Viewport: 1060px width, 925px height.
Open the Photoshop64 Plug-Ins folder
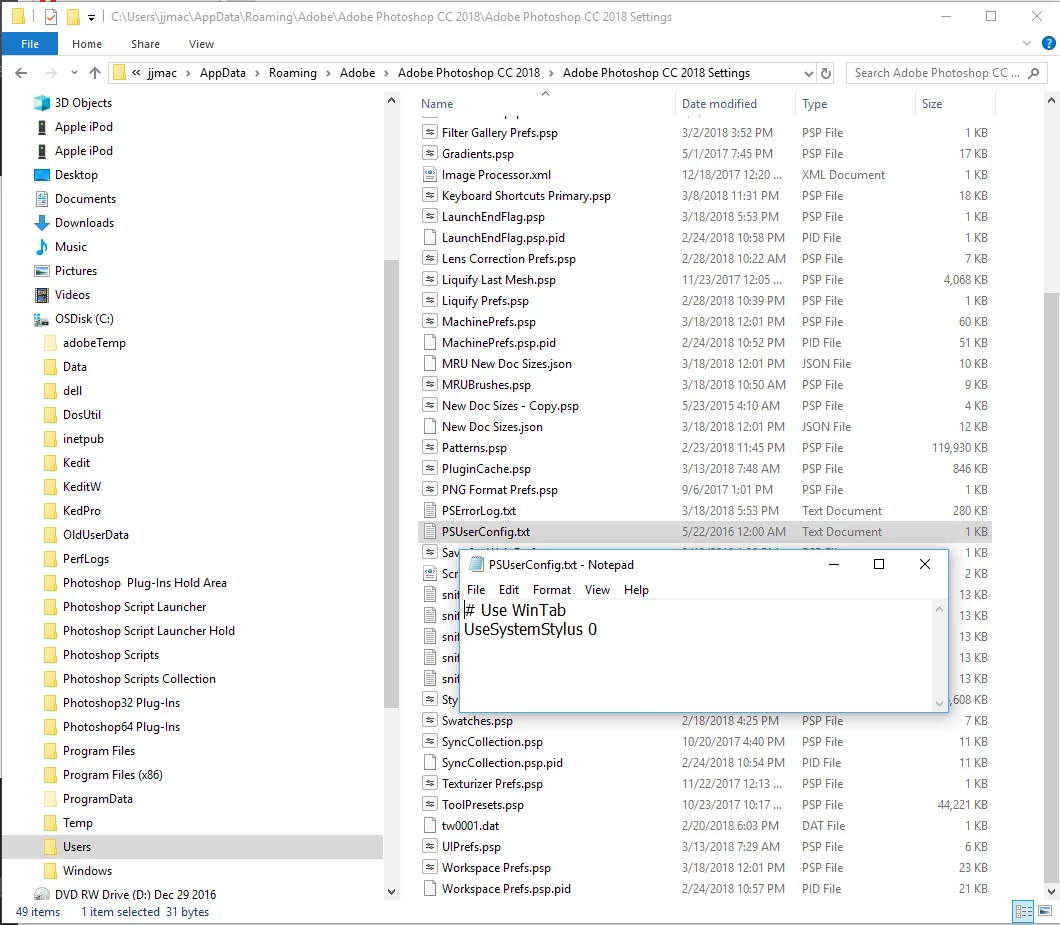tap(121, 727)
